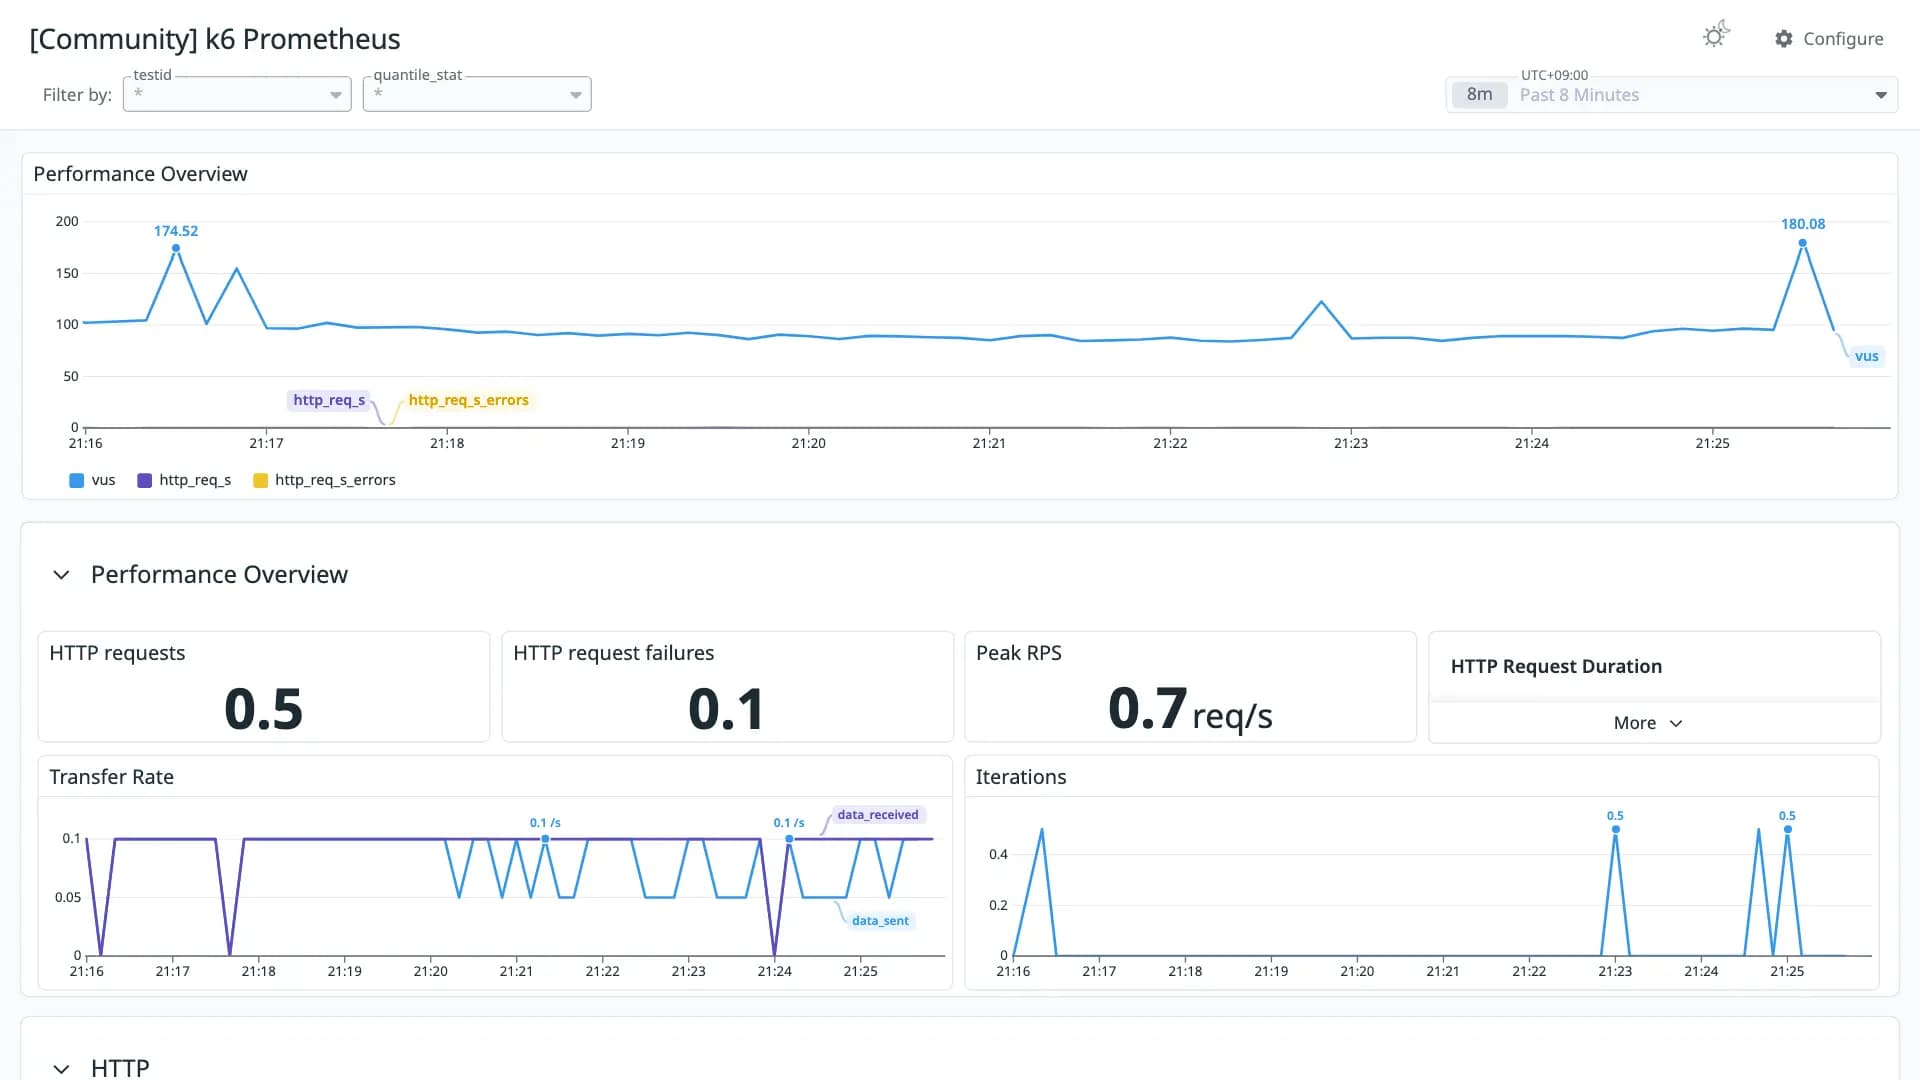
Task: Click the HTTP section heading
Action: click(x=120, y=1068)
